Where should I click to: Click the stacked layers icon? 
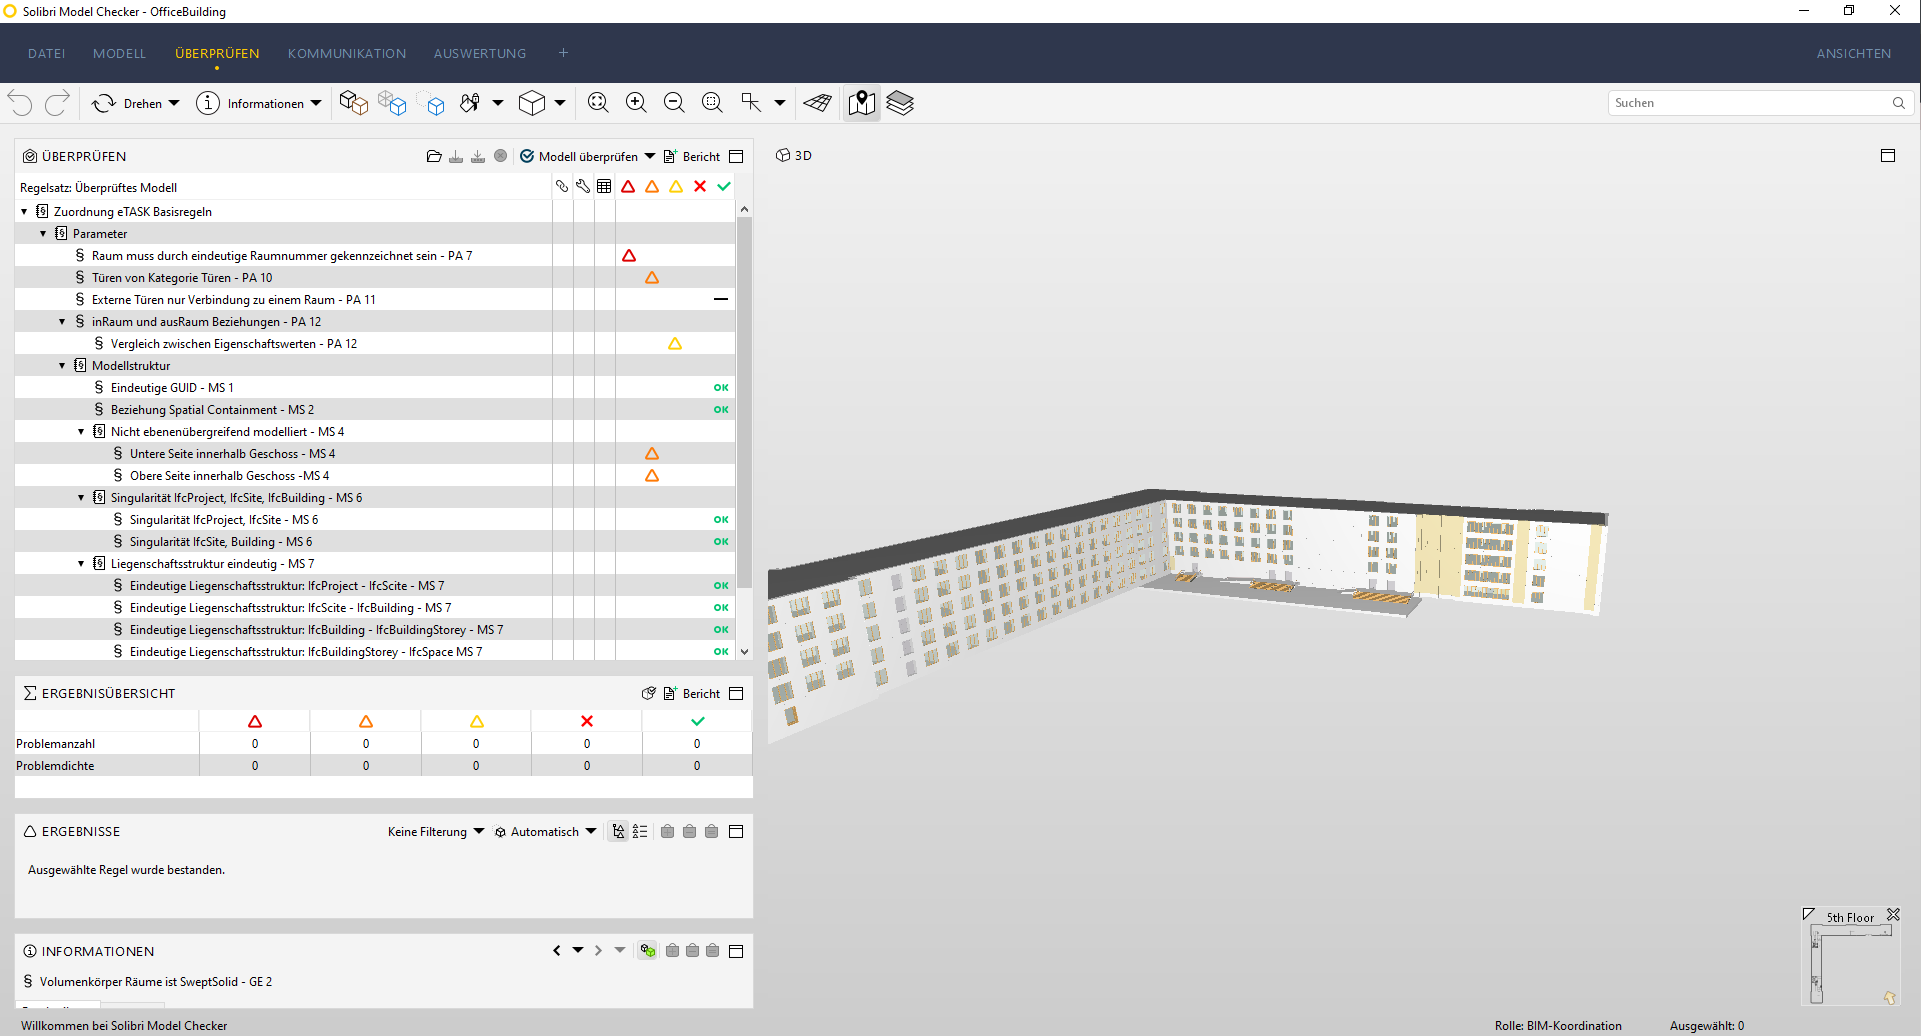pyautogui.click(x=900, y=103)
